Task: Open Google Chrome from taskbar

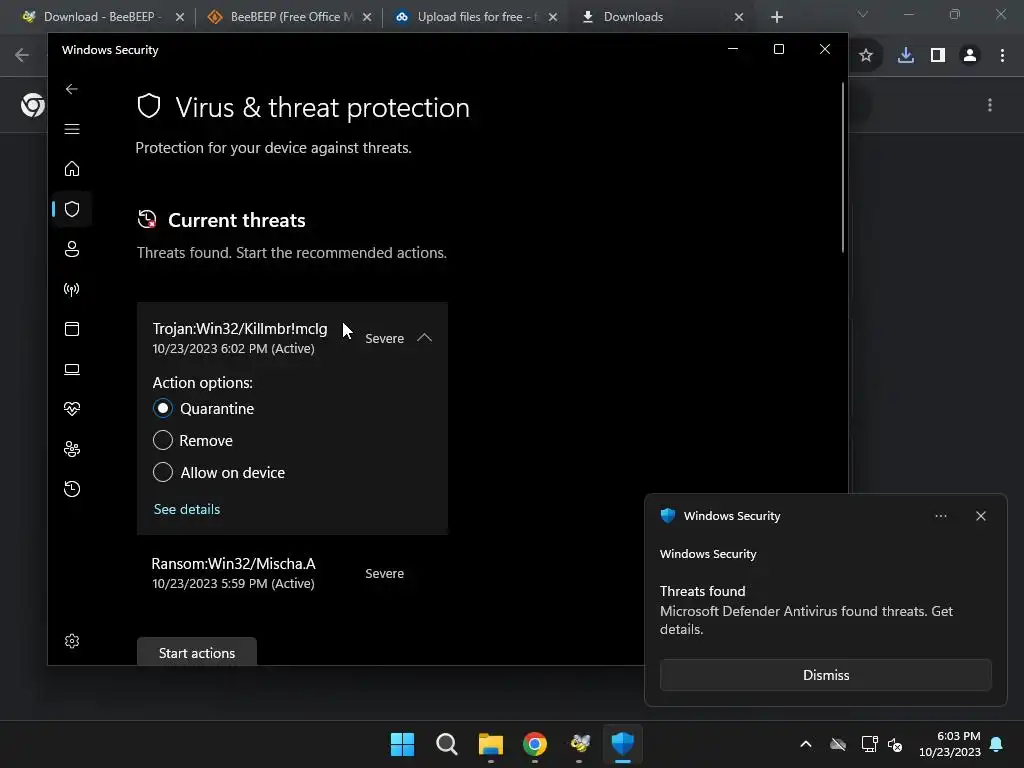Action: coord(535,744)
